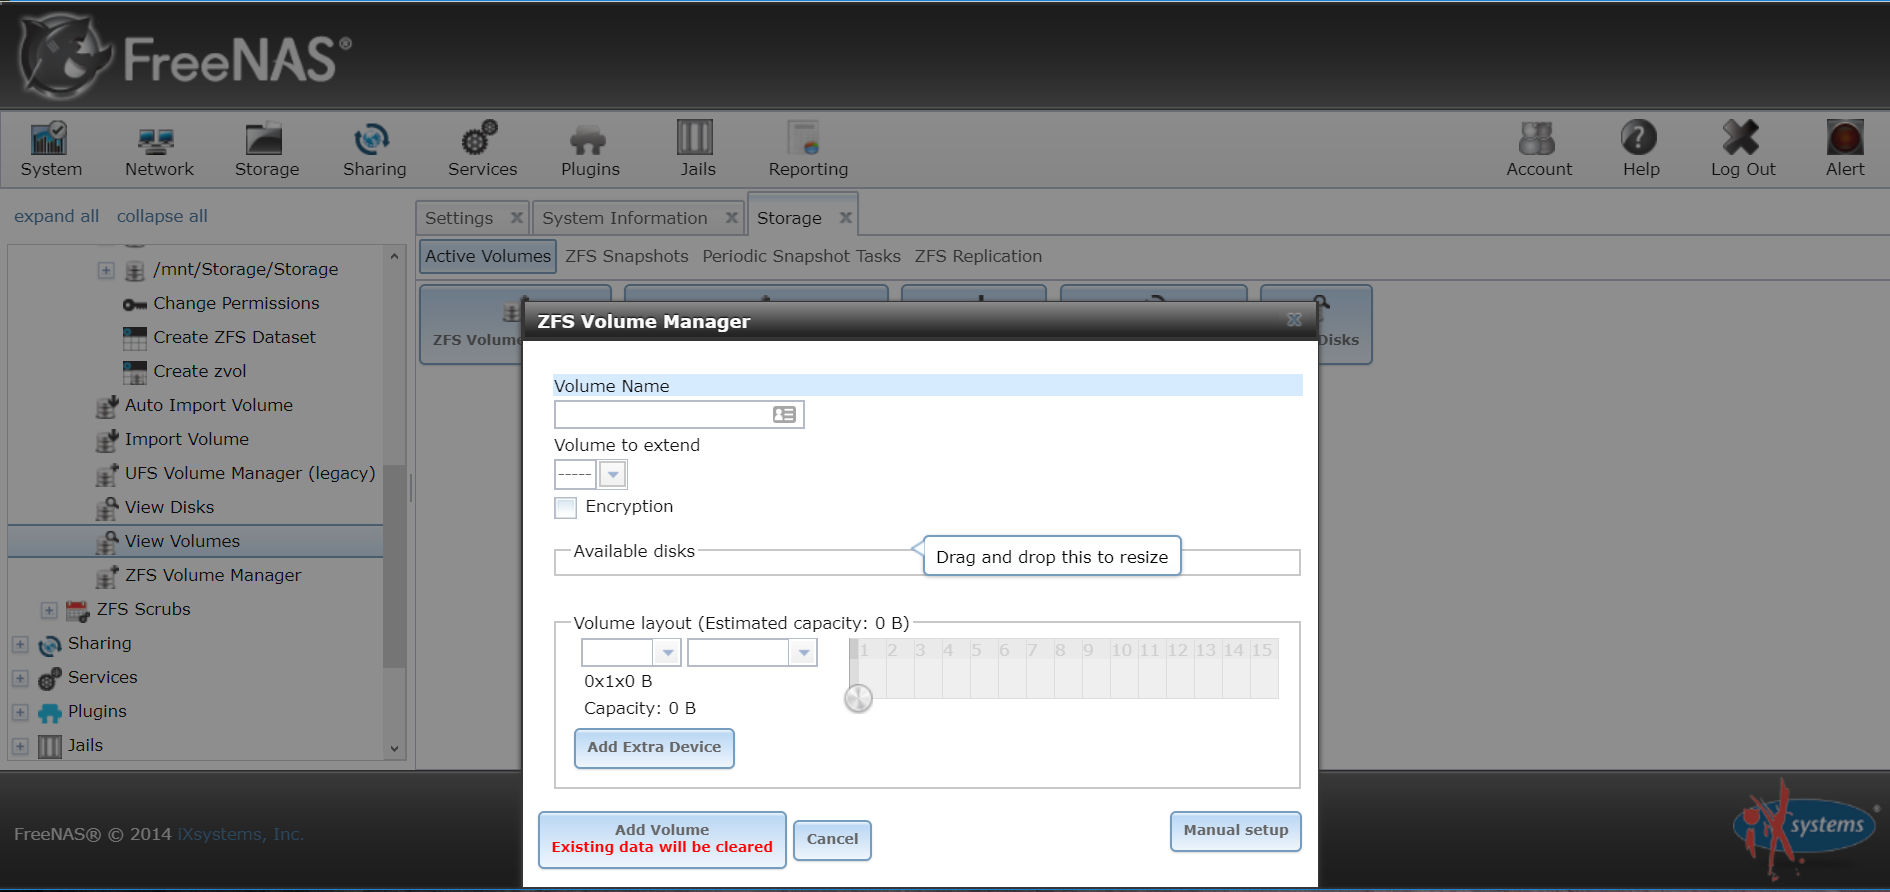
Task: Open the iXsystems, Inc. footer link
Action: [x=240, y=834]
